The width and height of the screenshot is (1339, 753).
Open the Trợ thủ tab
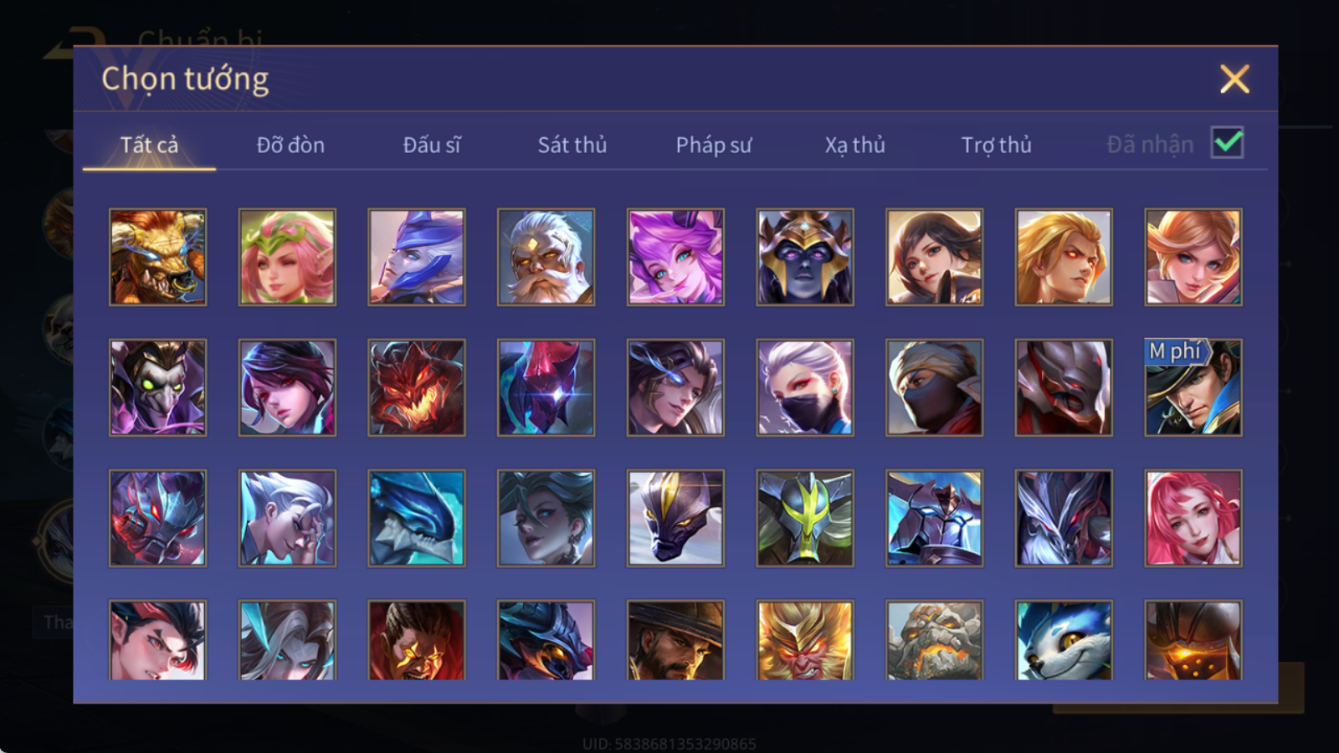point(996,145)
